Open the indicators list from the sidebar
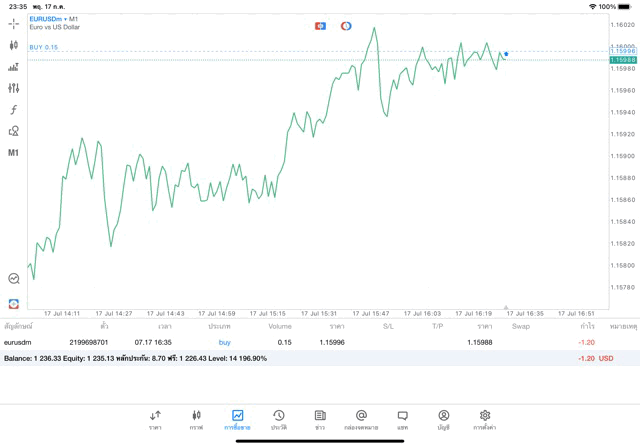Screen dimensions: 640x447 pos(13,67)
